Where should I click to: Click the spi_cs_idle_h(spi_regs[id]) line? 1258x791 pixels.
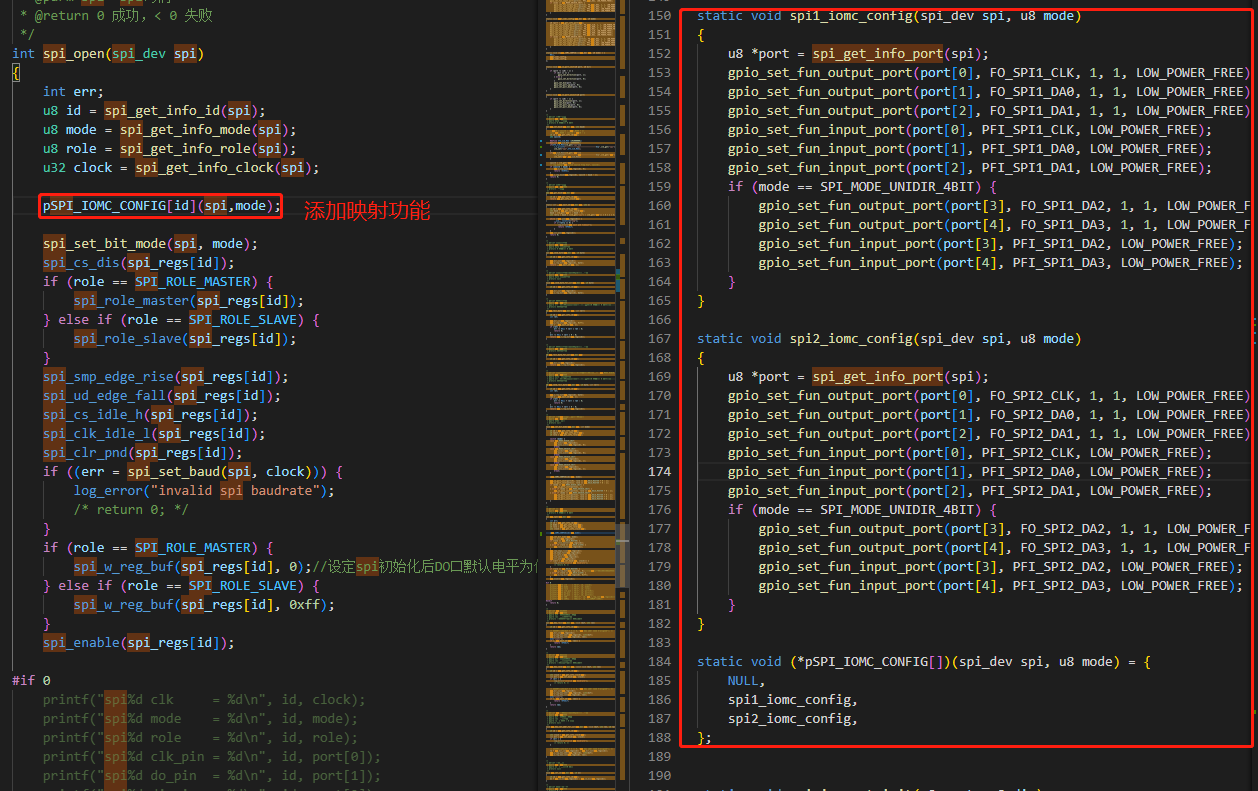(x=150, y=415)
